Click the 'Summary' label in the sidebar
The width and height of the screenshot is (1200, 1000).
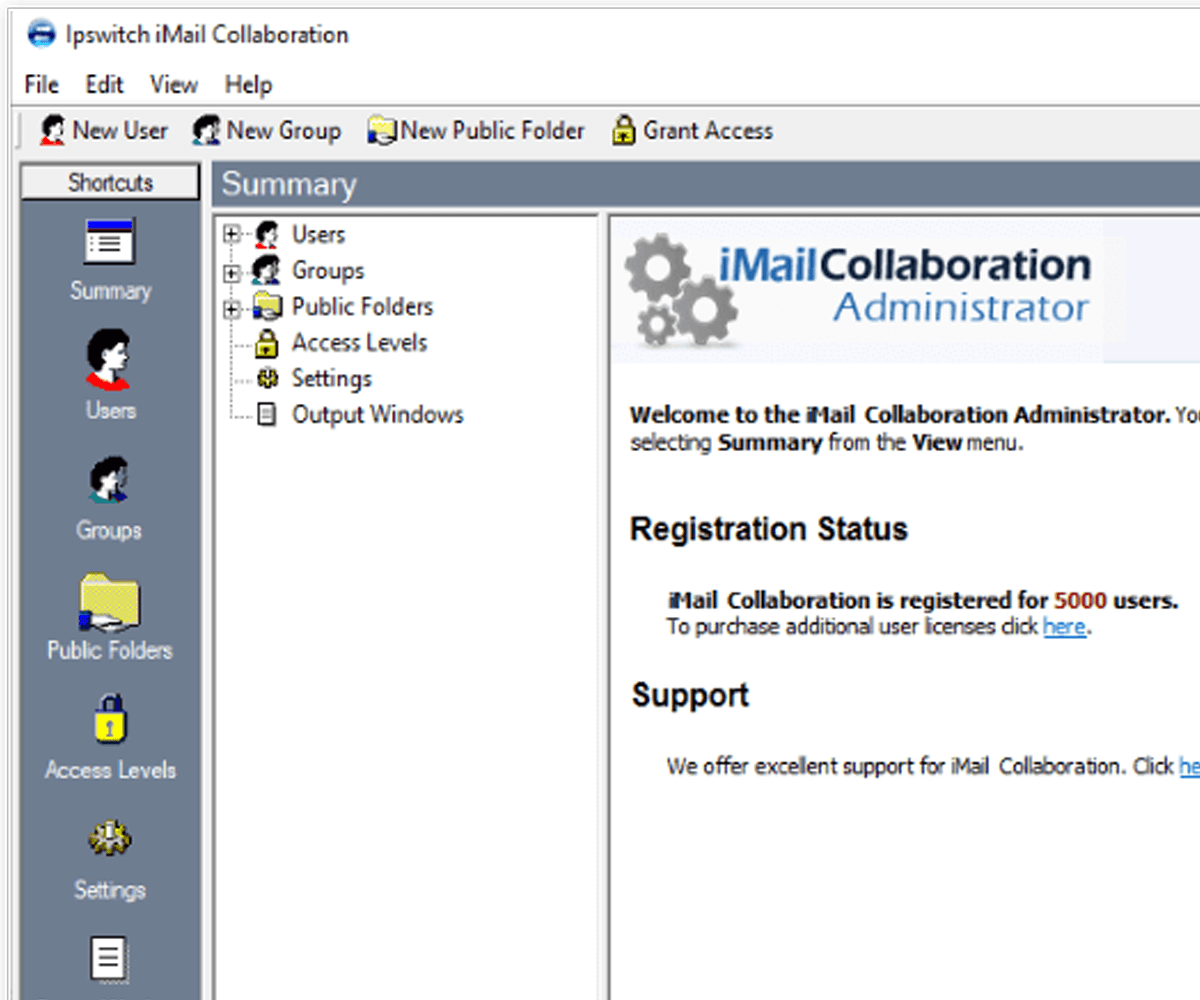110,291
